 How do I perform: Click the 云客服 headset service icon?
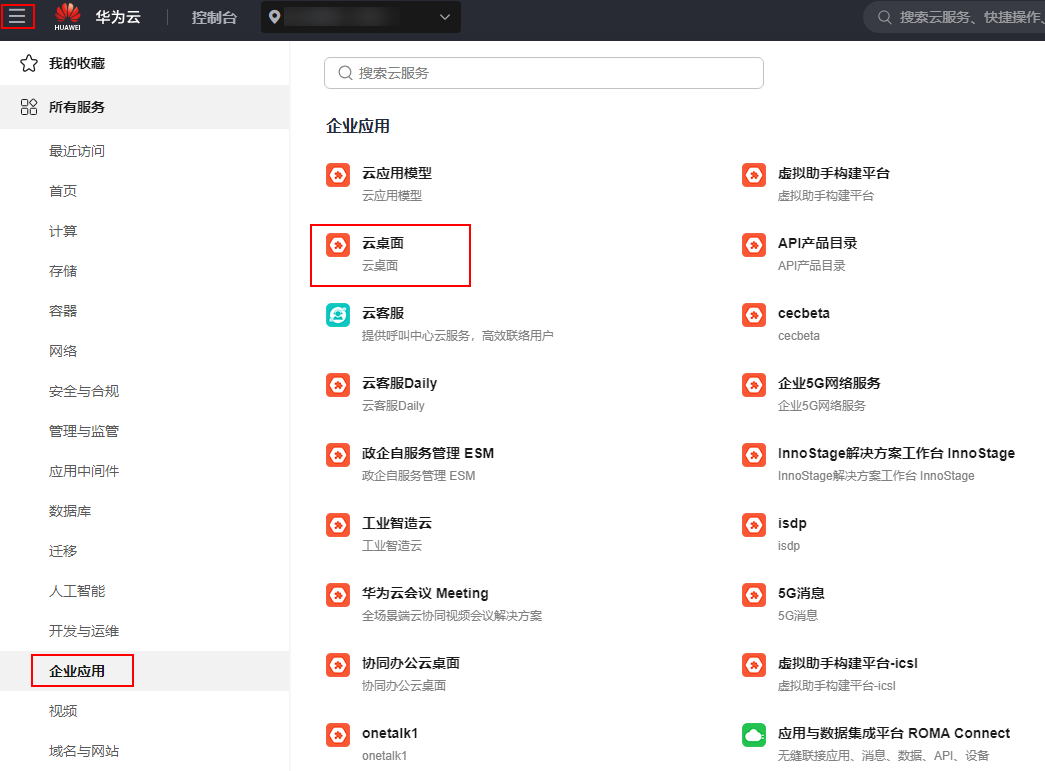tap(338, 315)
